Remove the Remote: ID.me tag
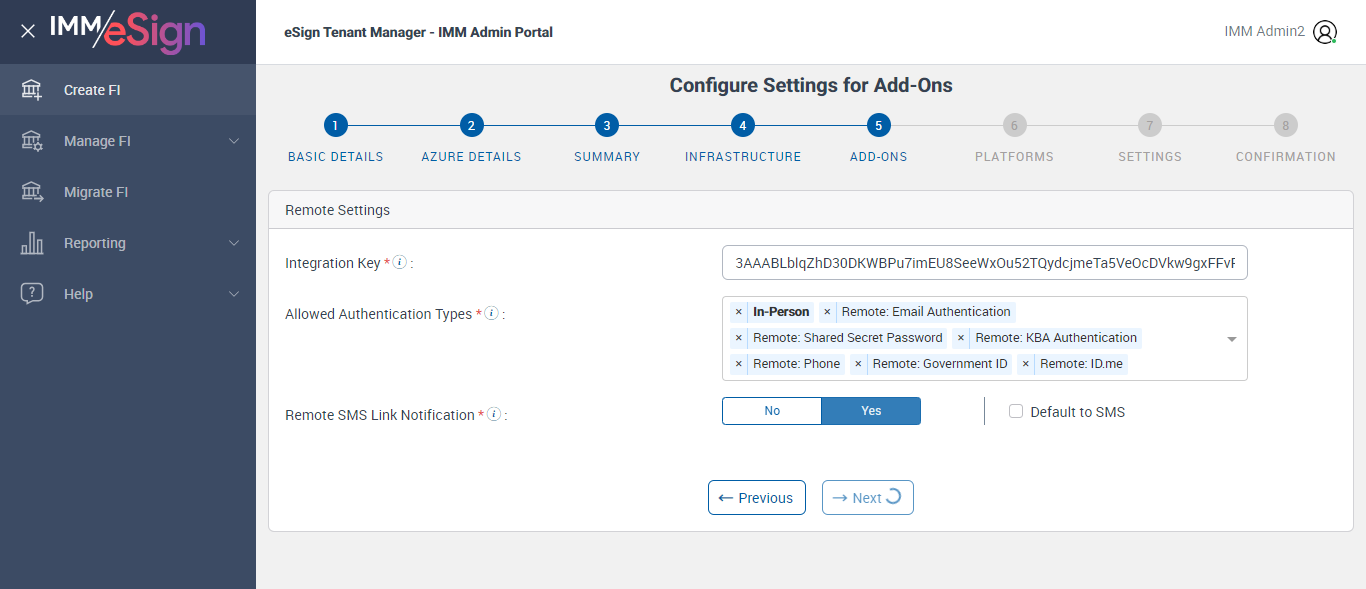 [x=1025, y=364]
